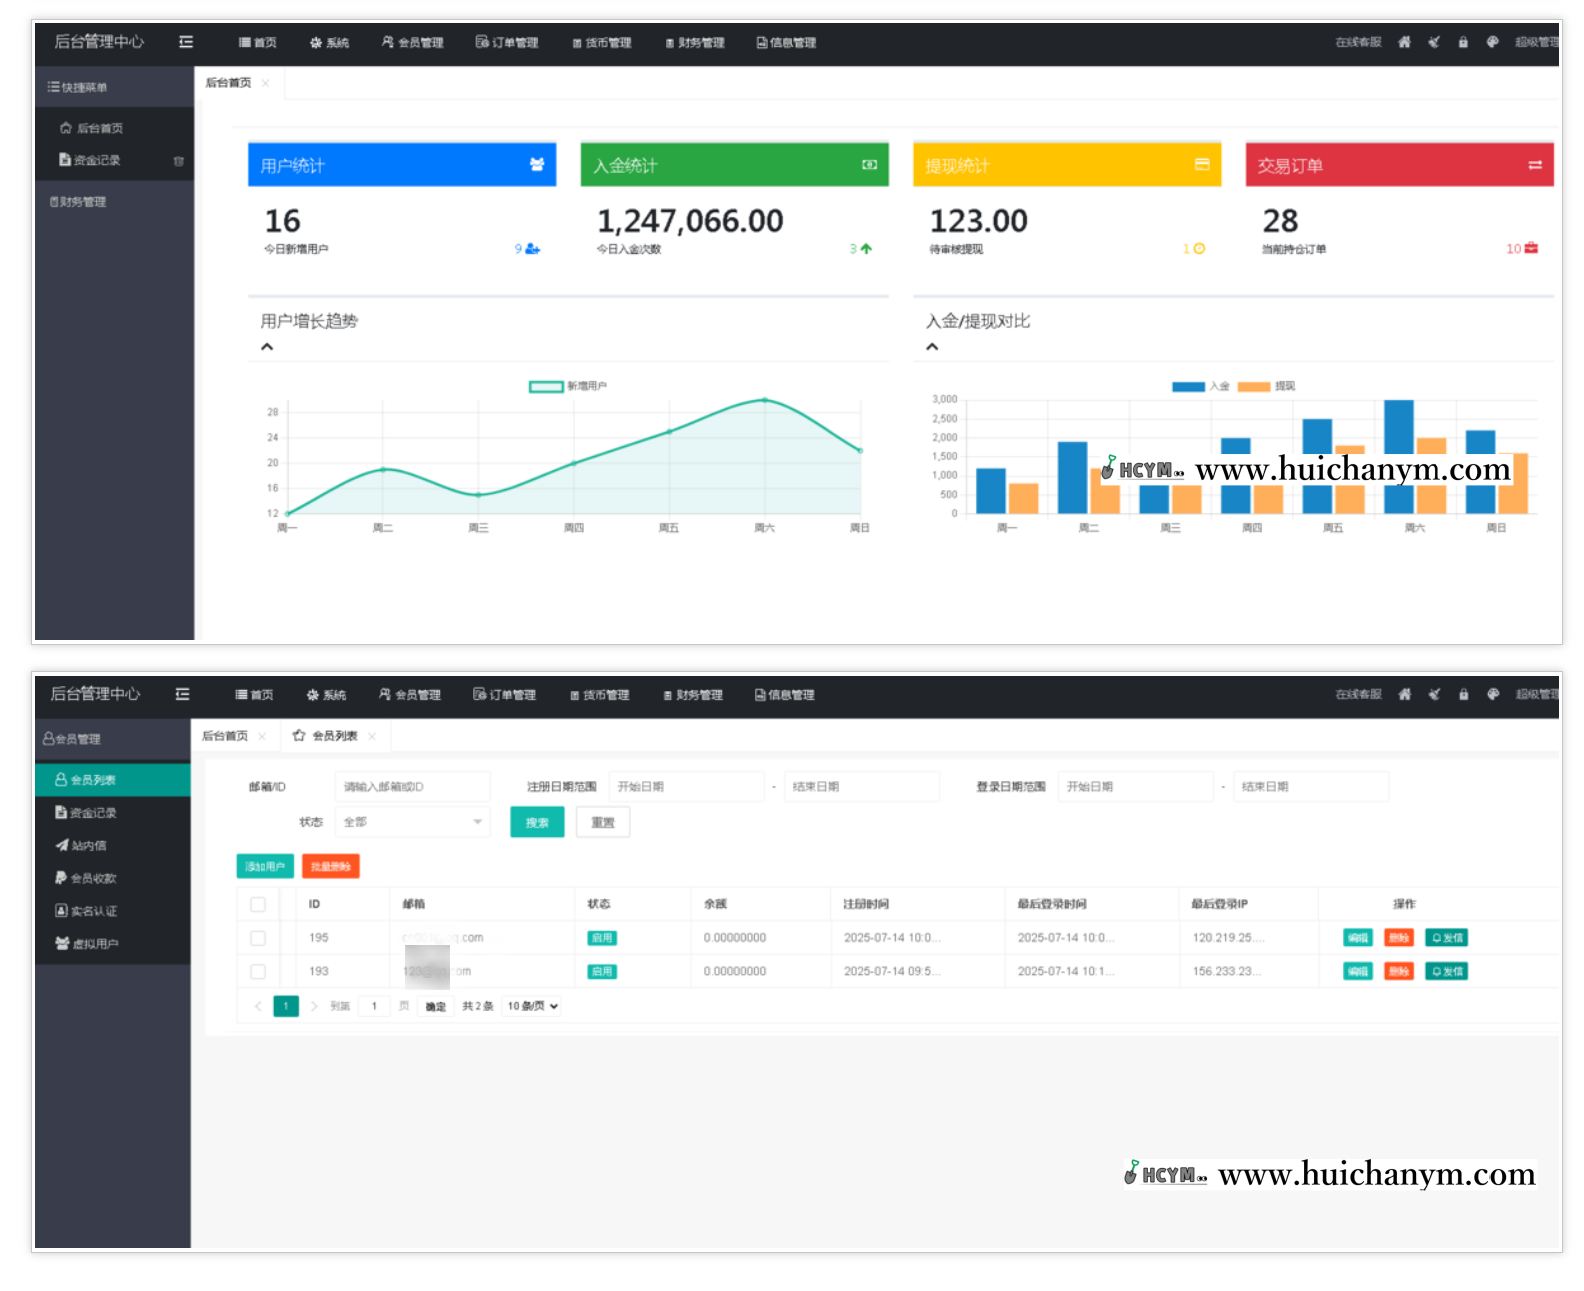1584x1291 pixels.
Task: Check the checkbox for member ID 193
Action: coord(258,971)
